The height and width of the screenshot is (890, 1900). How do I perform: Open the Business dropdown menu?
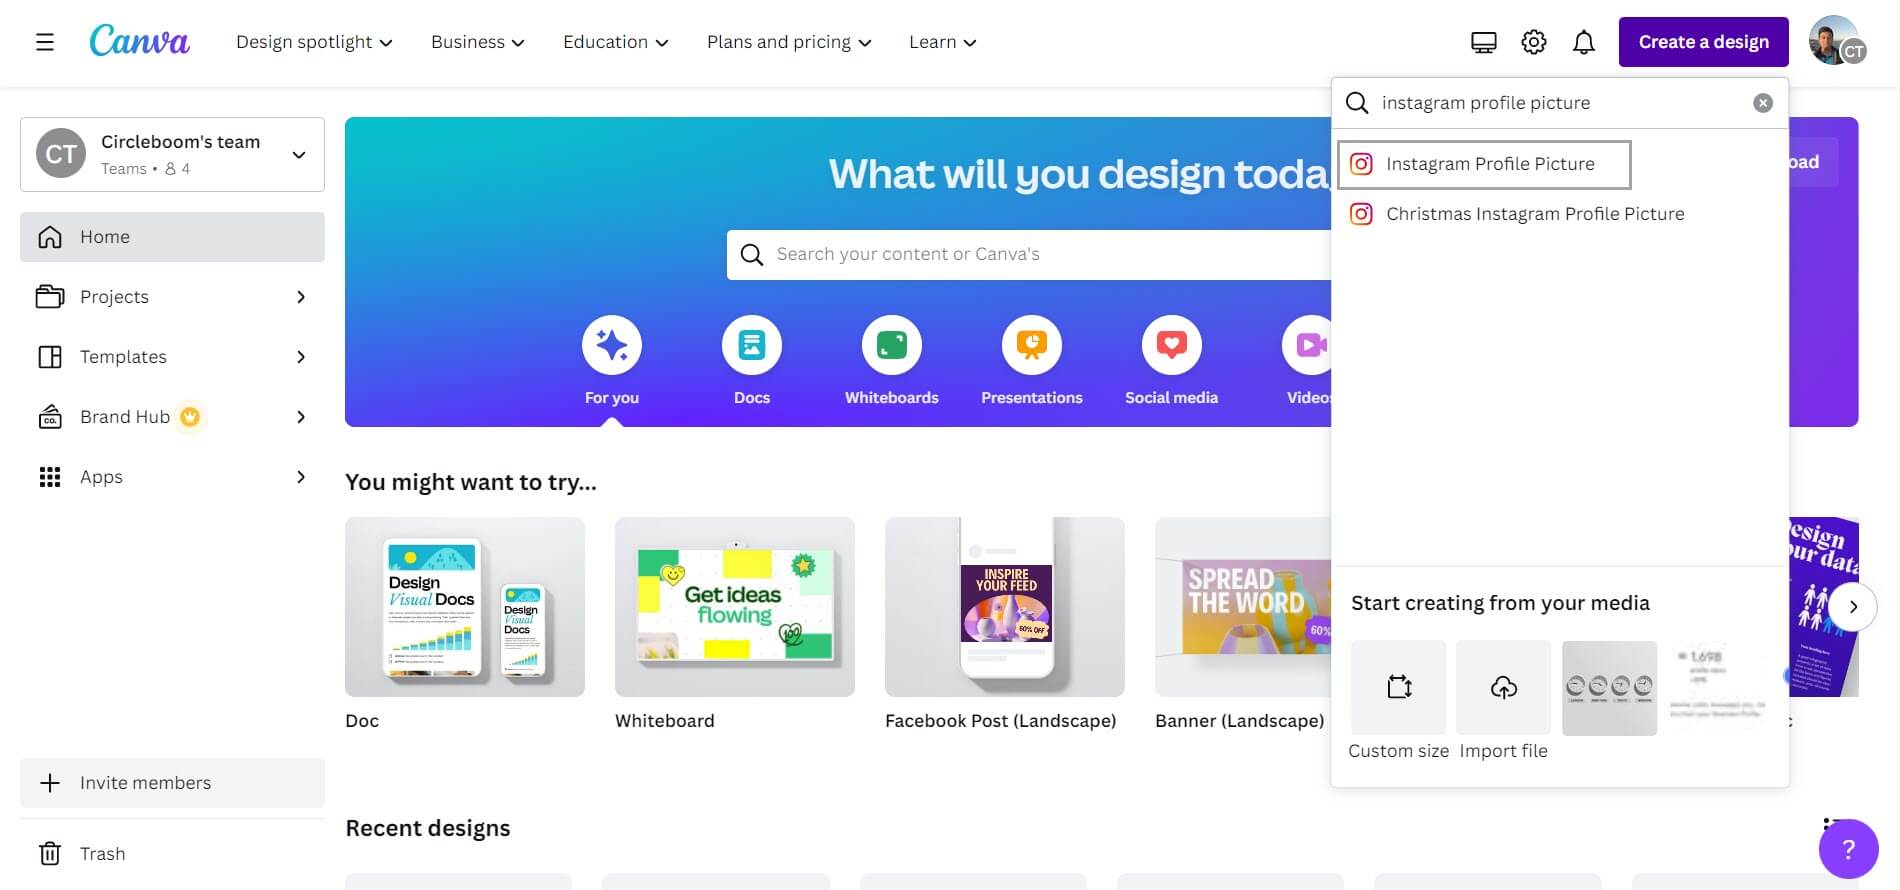[477, 42]
